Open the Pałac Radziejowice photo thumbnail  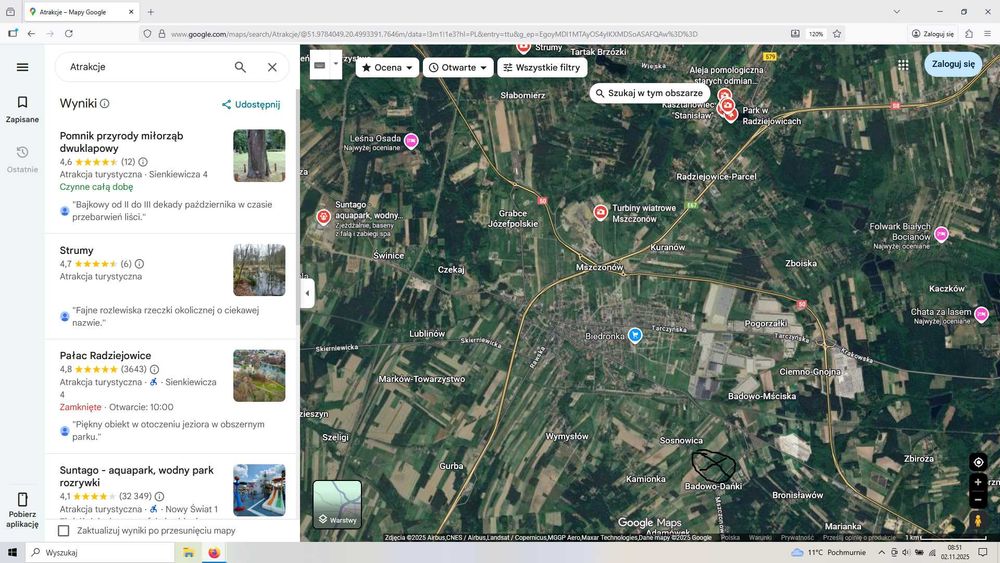(259, 376)
